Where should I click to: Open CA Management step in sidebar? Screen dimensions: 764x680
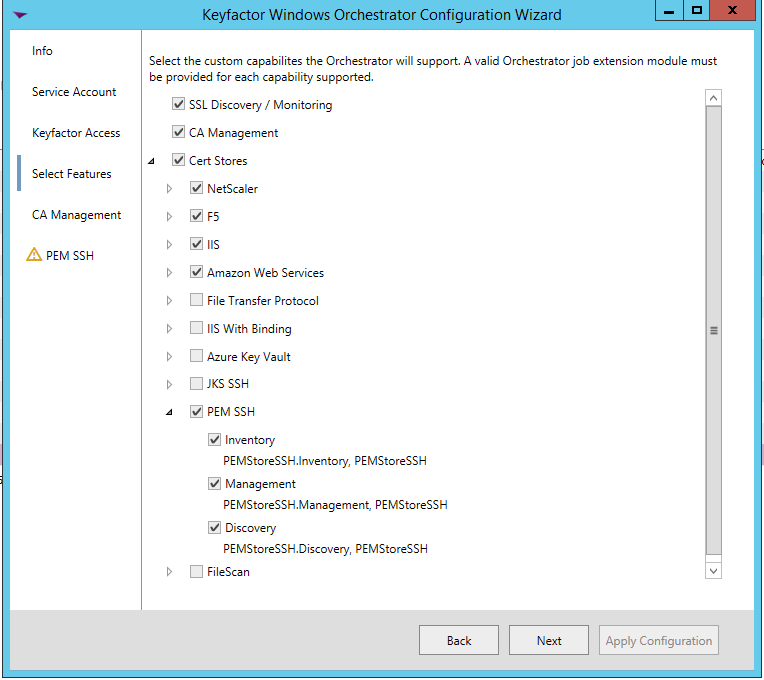click(x=76, y=215)
